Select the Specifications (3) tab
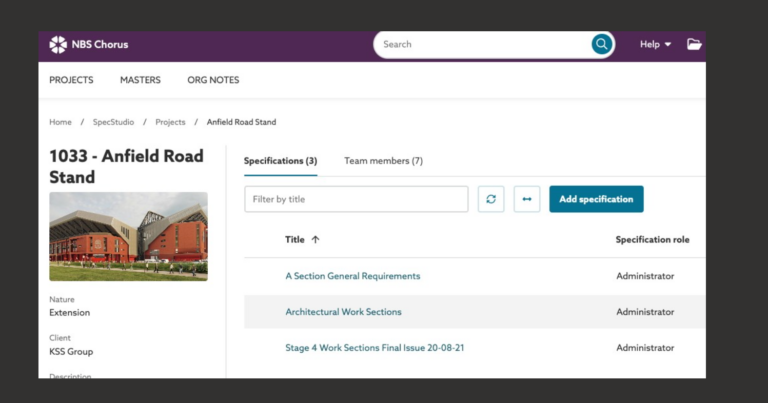The width and height of the screenshot is (768, 403). coord(280,161)
